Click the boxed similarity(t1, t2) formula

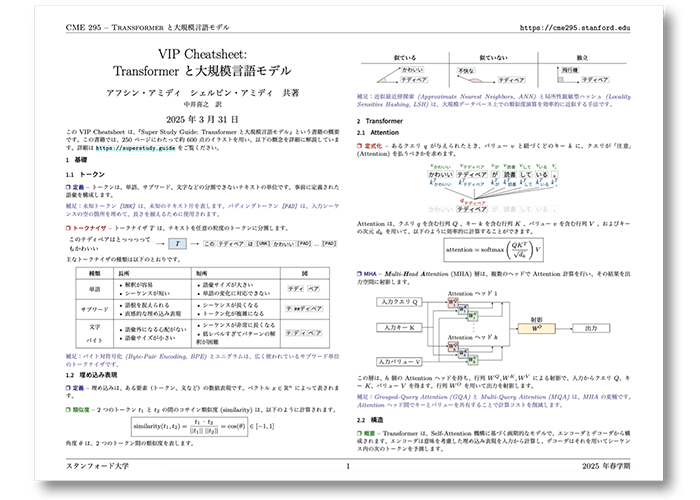(189, 427)
